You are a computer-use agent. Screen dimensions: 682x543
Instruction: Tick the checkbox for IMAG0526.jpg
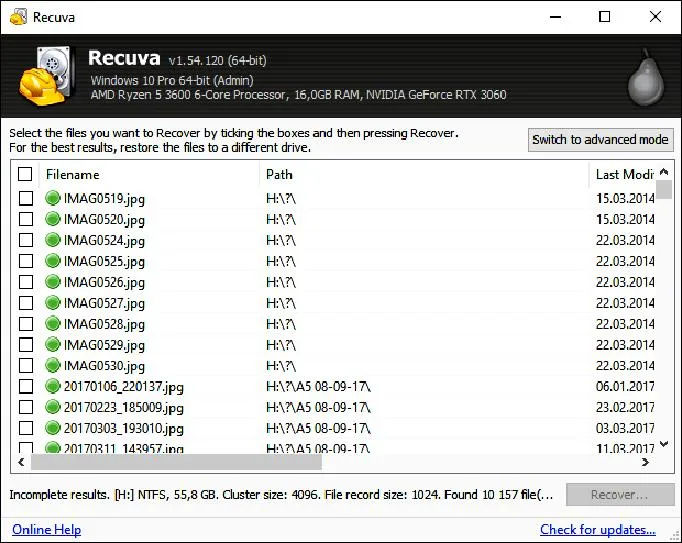[26, 282]
